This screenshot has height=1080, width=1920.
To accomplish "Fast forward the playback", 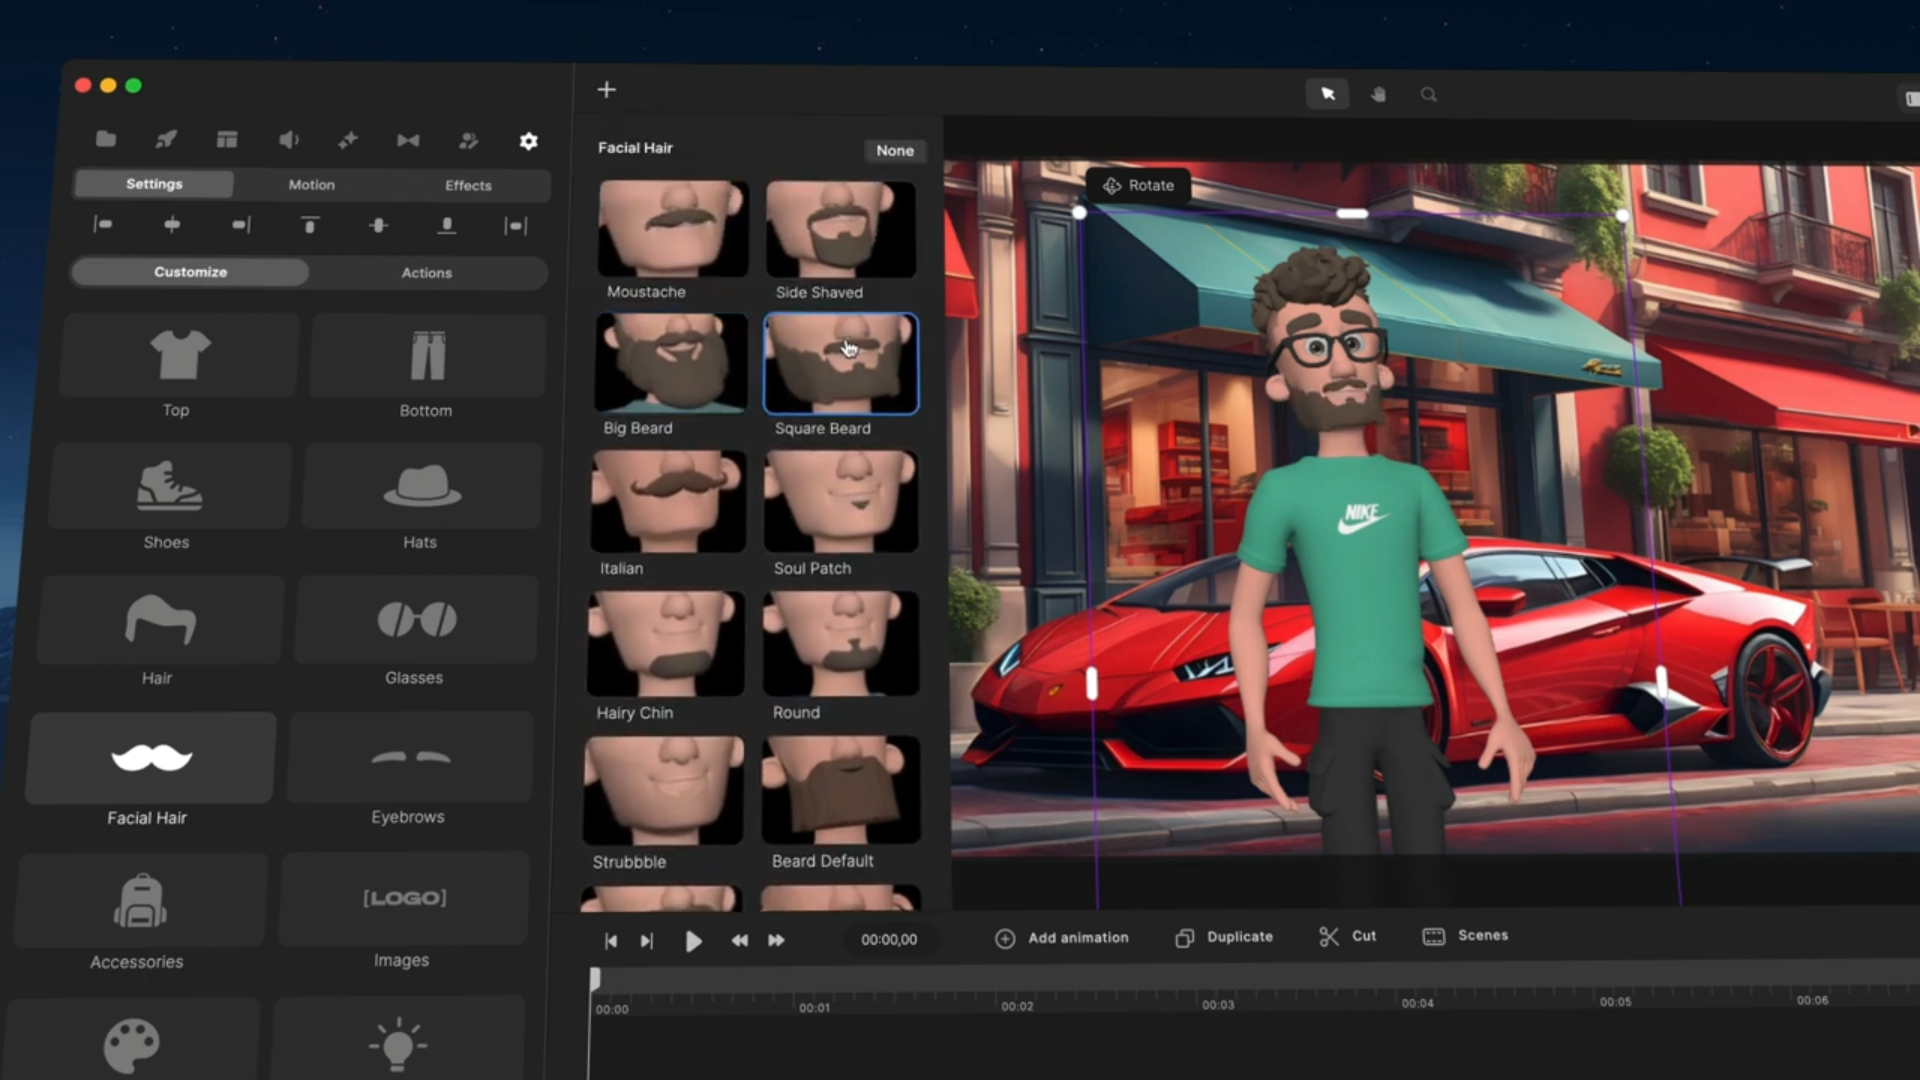I will coord(776,940).
